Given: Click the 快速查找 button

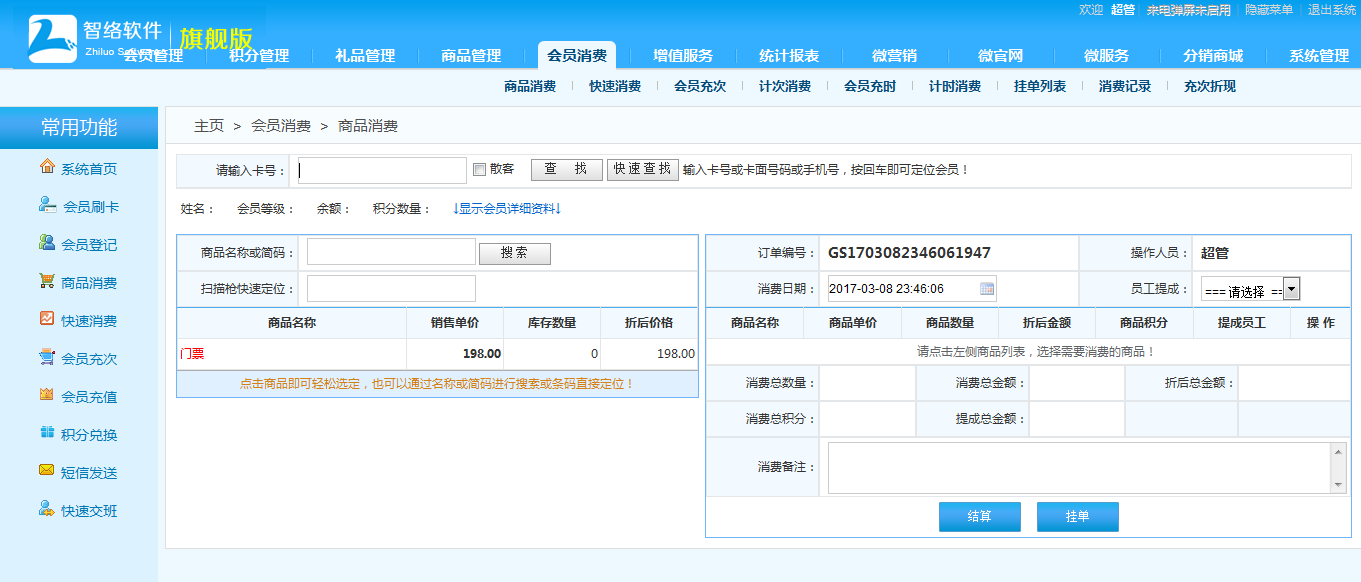Looking at the screenshot, I should click(642, 170).
